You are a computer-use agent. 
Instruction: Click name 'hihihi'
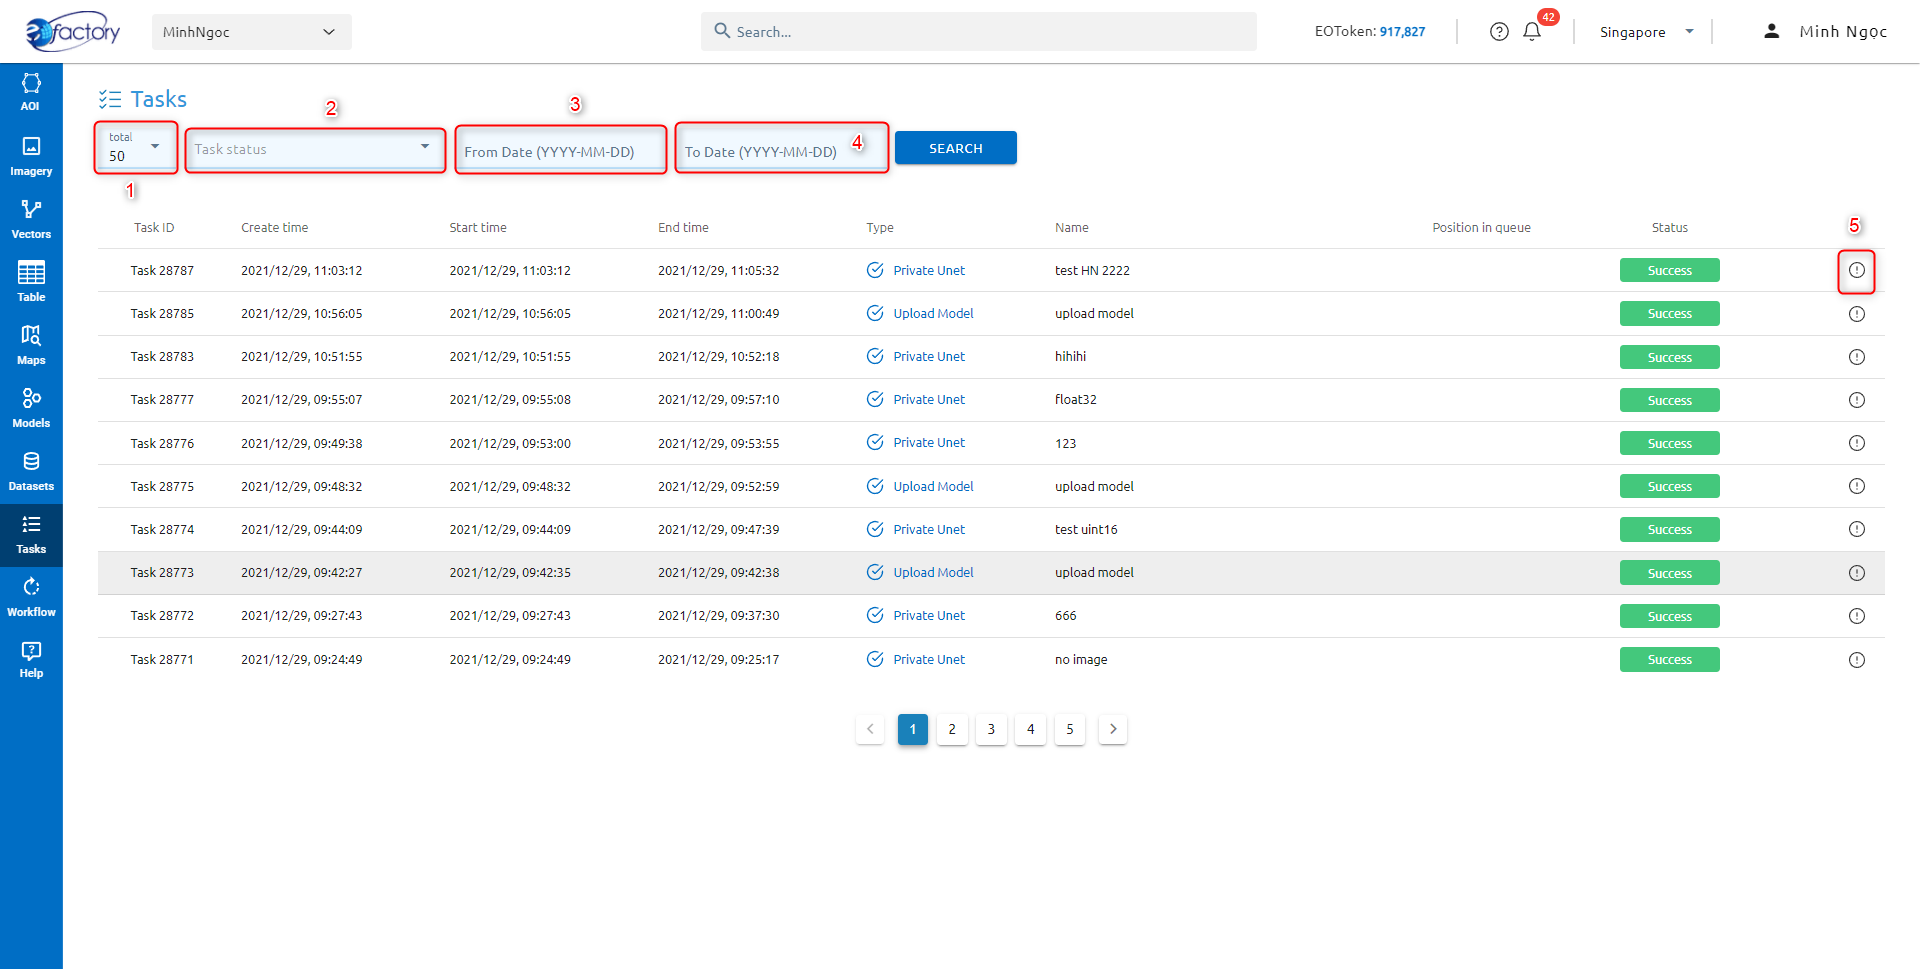[x=1070, y=357]
